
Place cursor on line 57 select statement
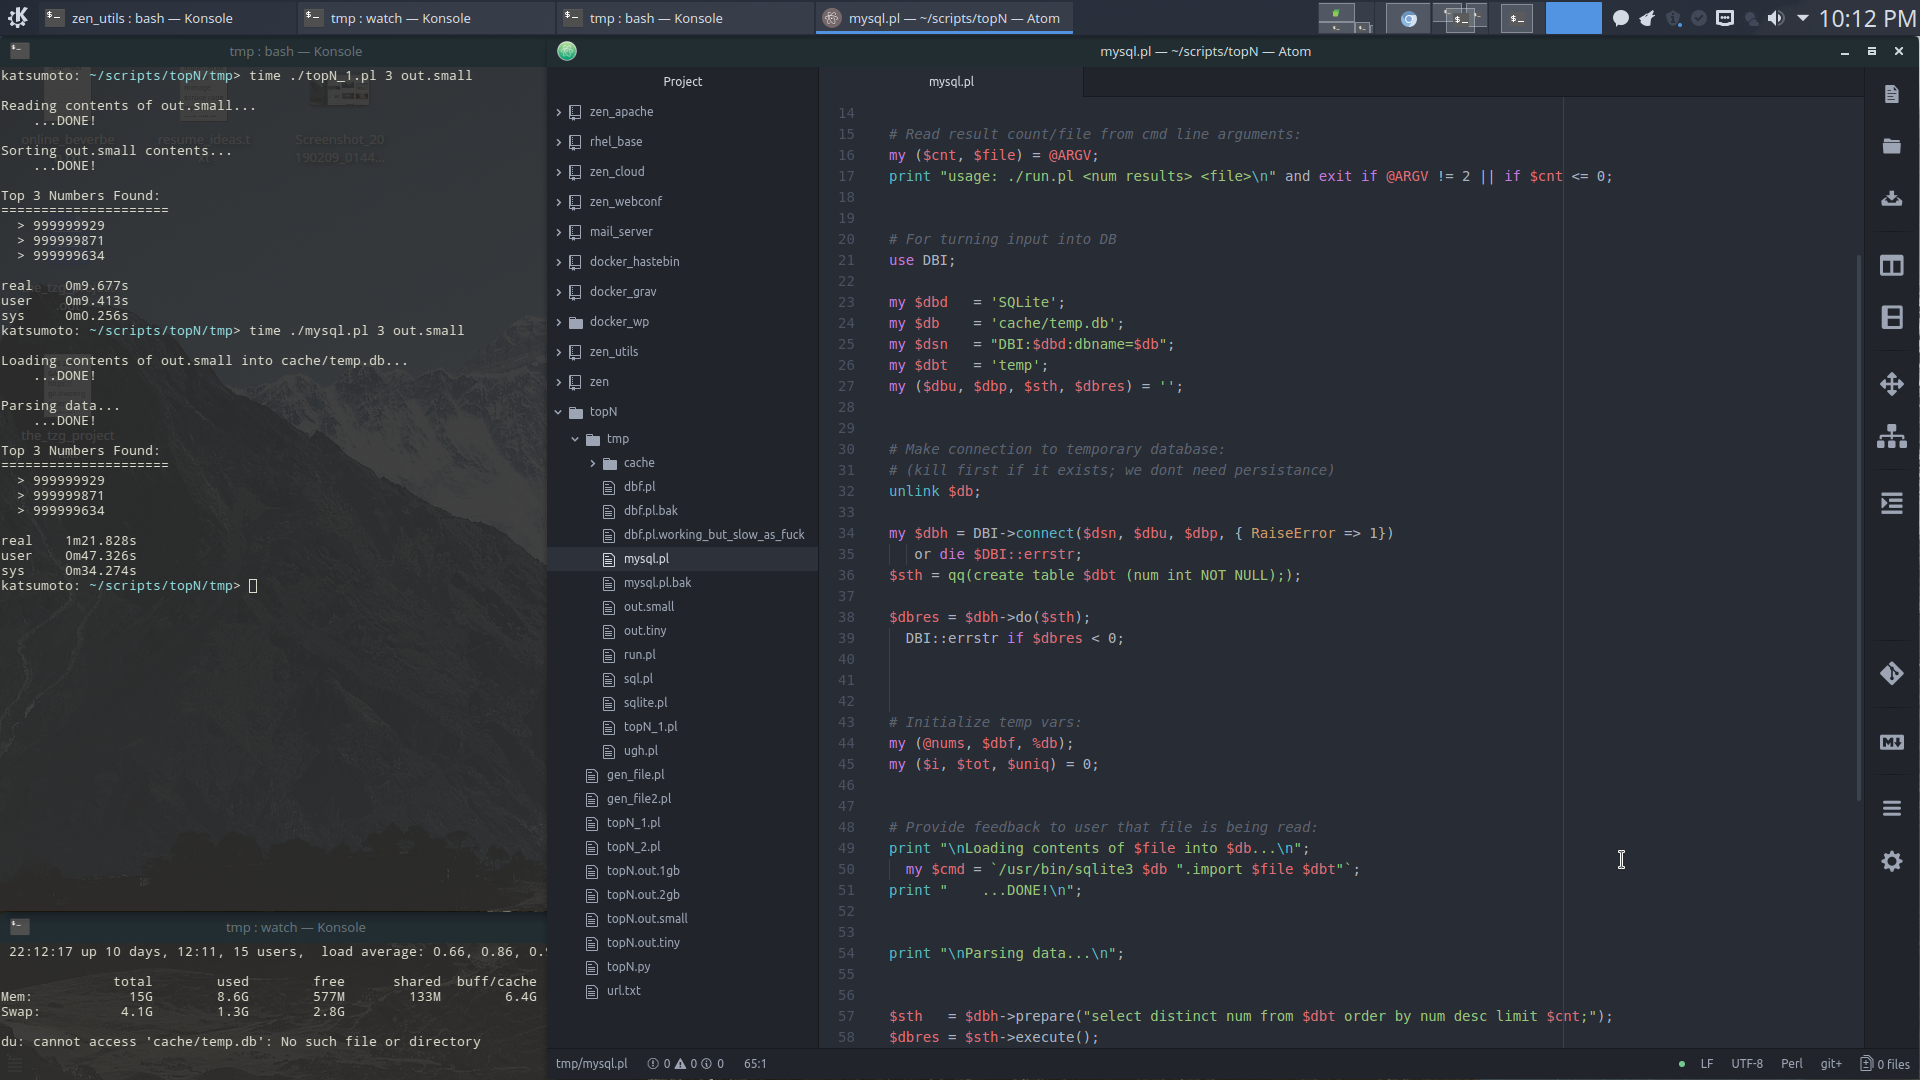1250,1016
